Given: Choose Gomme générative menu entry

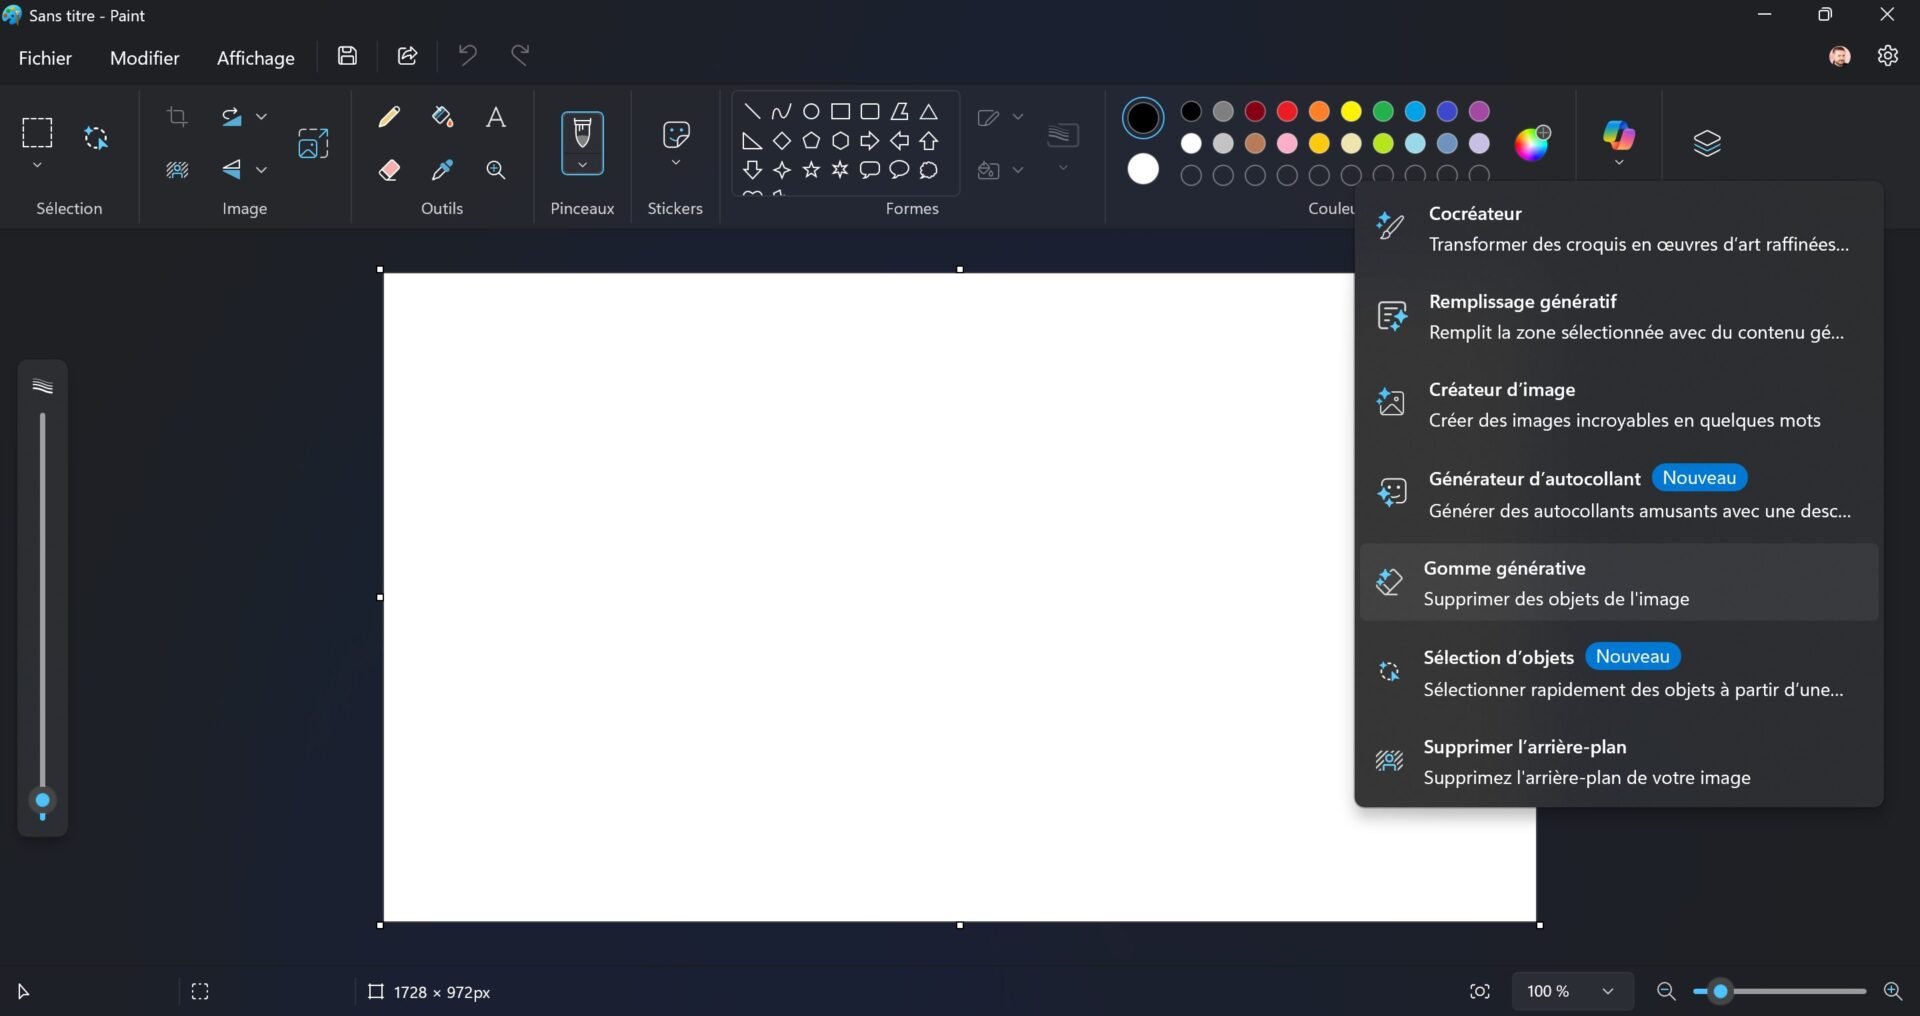Looking at the screenshot, I should click(1619, 583).
